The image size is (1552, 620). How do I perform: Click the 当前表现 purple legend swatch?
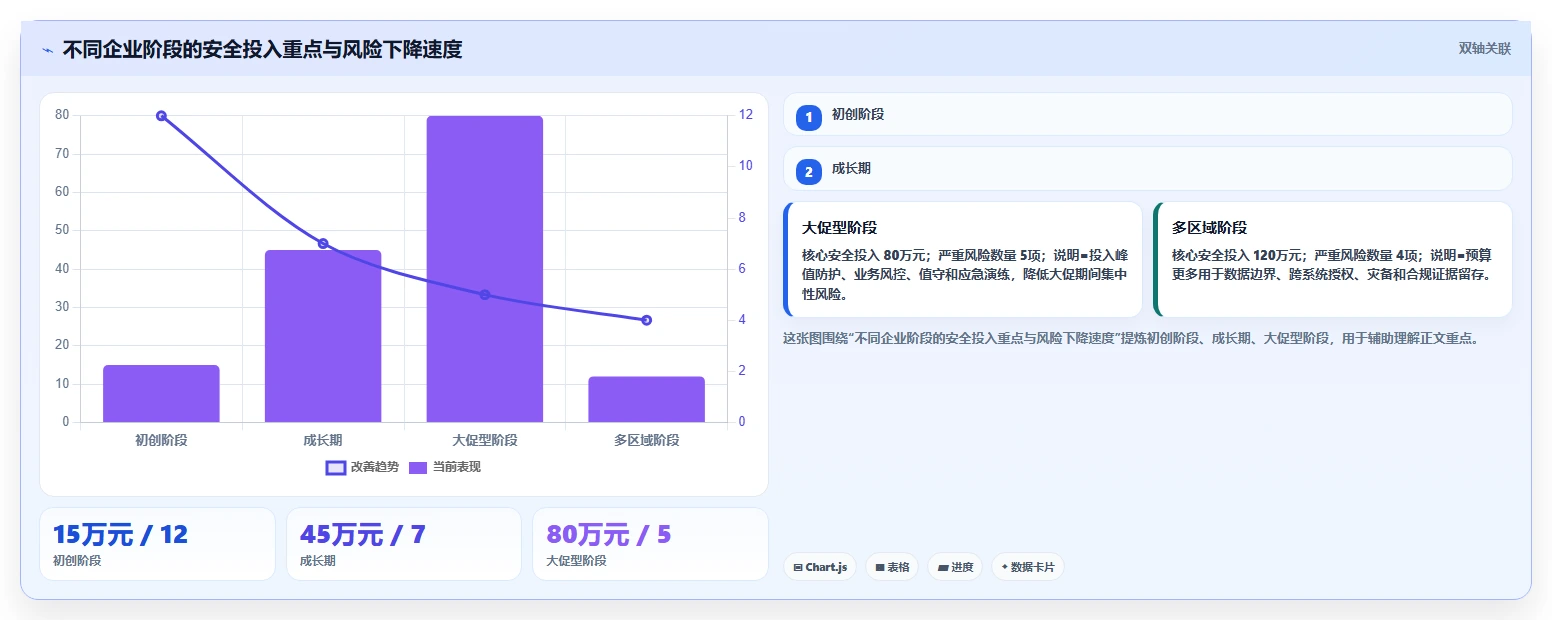(419, 467)
